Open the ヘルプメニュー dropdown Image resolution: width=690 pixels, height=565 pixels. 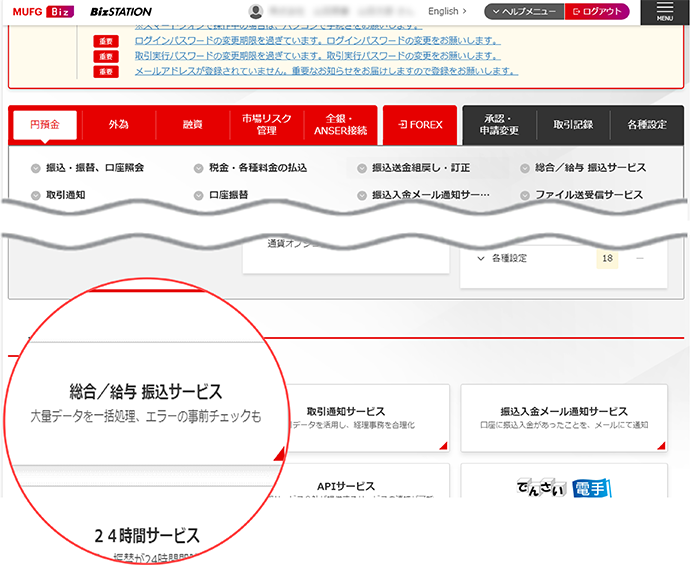coord(523,12)
